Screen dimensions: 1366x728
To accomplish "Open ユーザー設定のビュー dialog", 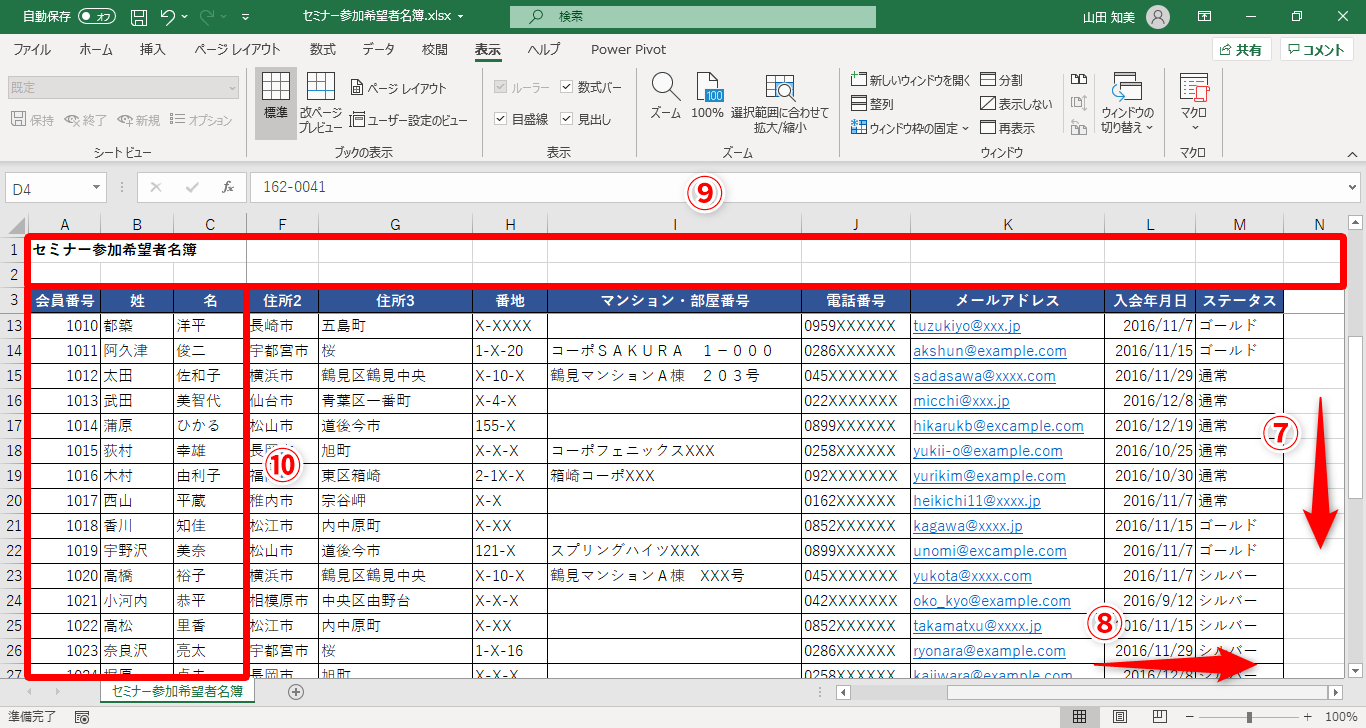I will click(x=409, y=121).
